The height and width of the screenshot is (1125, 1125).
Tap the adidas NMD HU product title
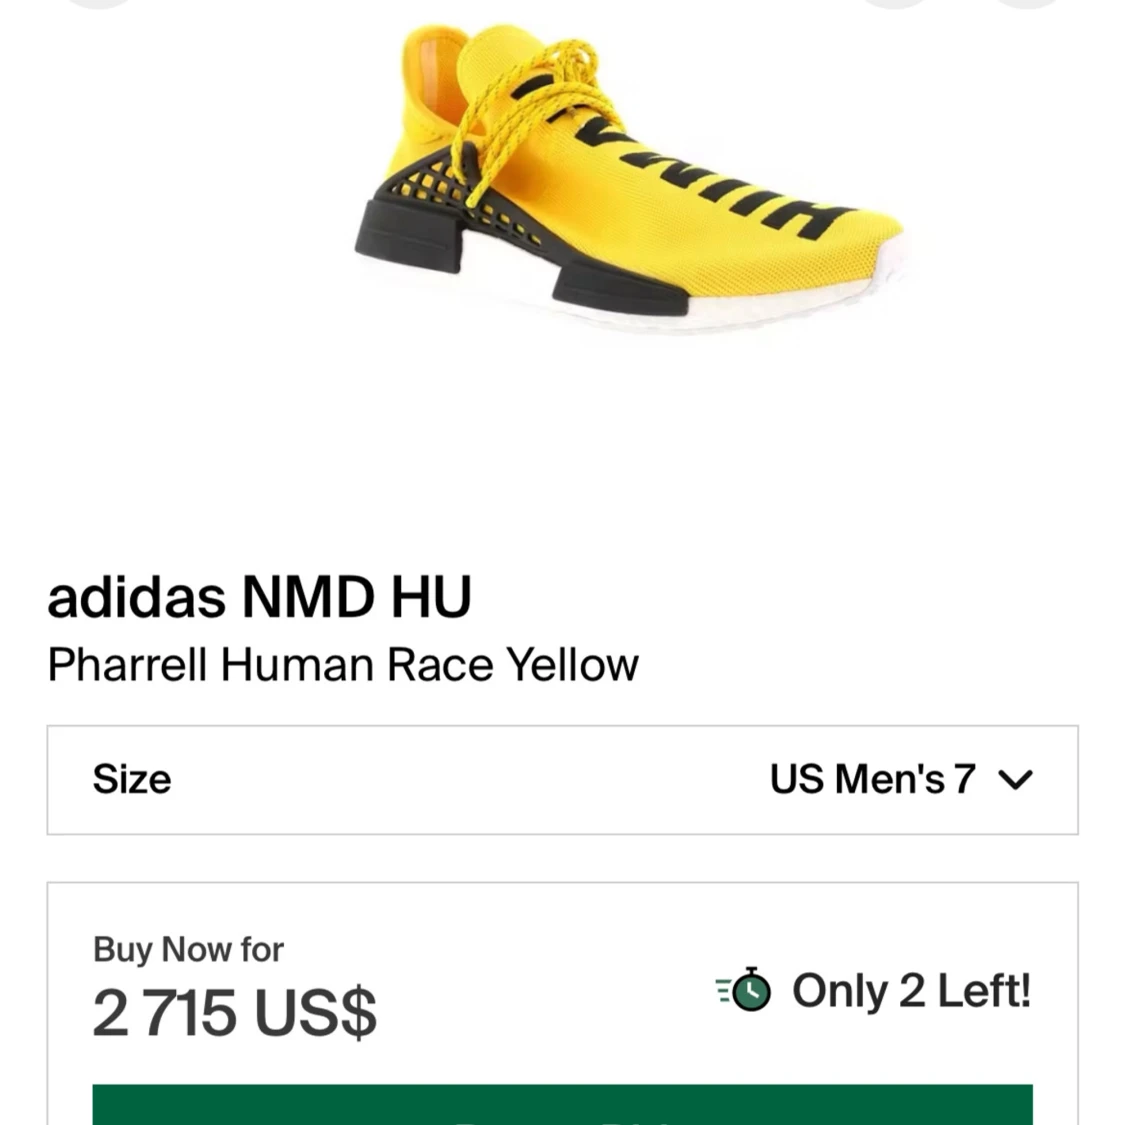[259, 597]
